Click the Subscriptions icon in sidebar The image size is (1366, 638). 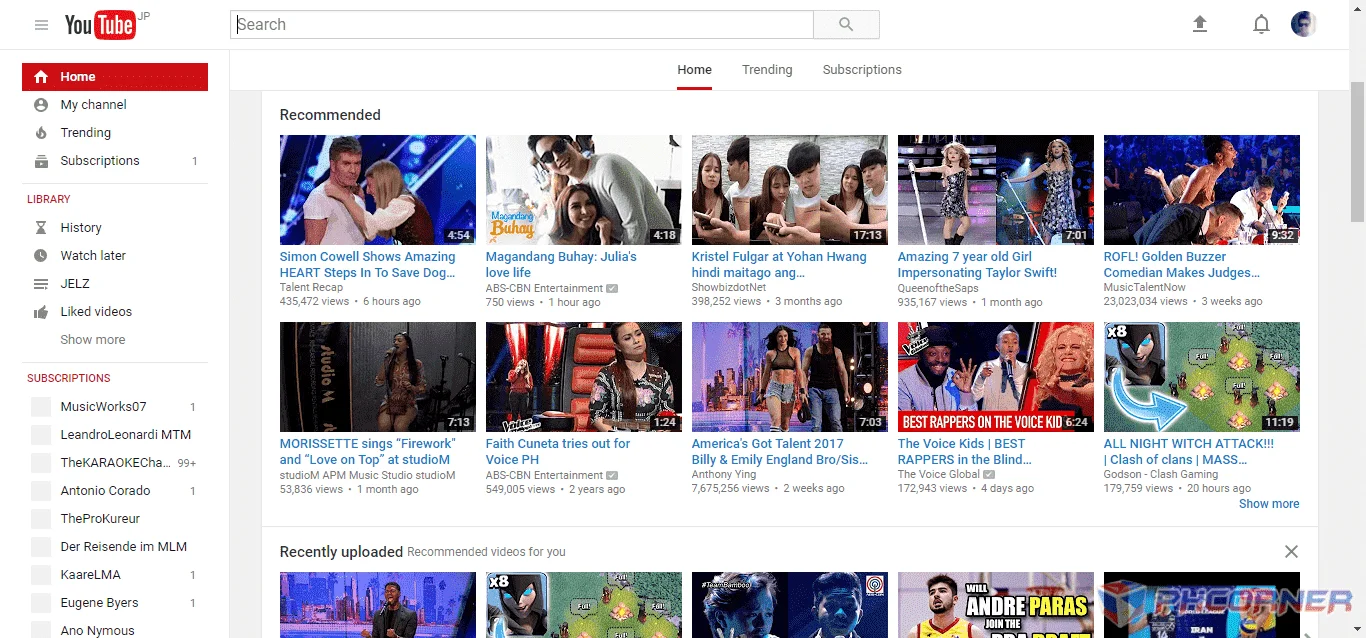(x=41, y=161)
